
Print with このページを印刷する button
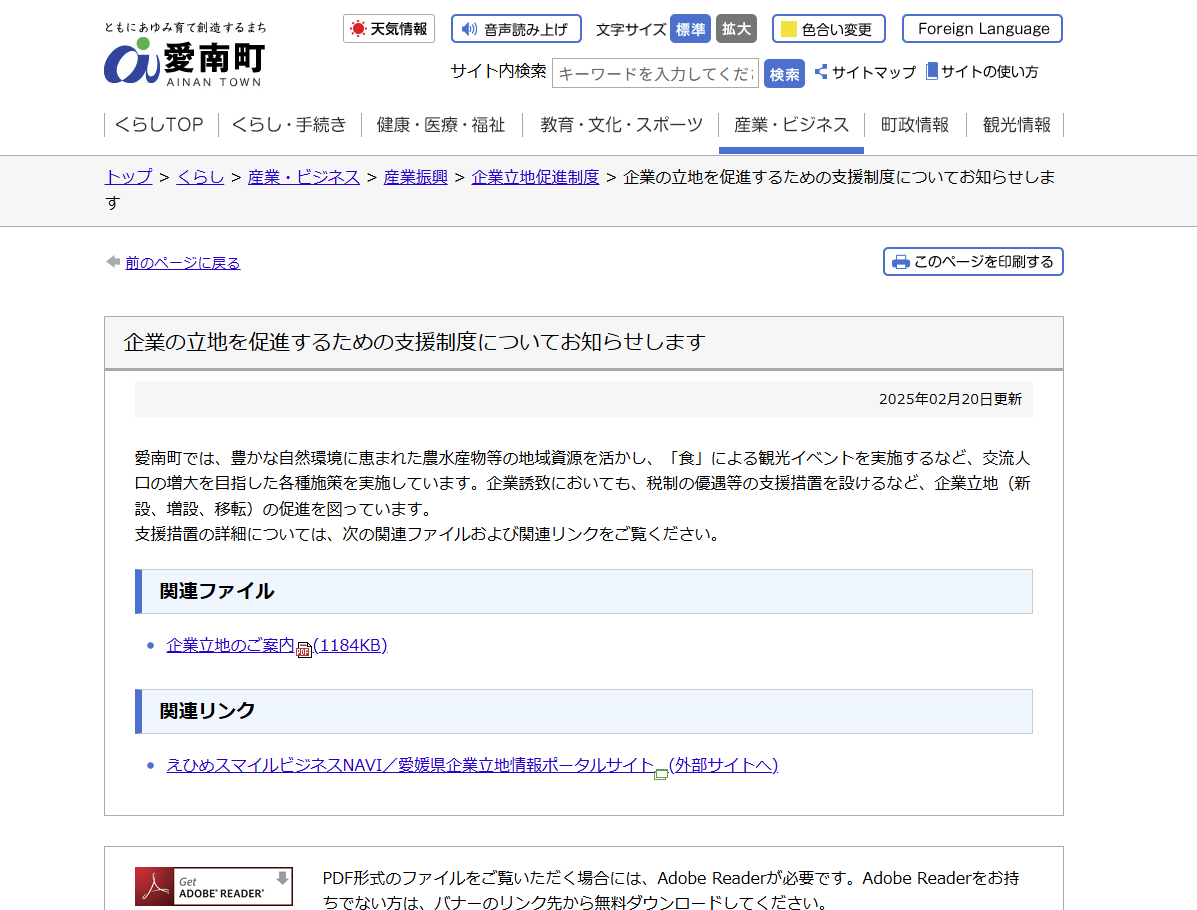(x=973, y=262)
